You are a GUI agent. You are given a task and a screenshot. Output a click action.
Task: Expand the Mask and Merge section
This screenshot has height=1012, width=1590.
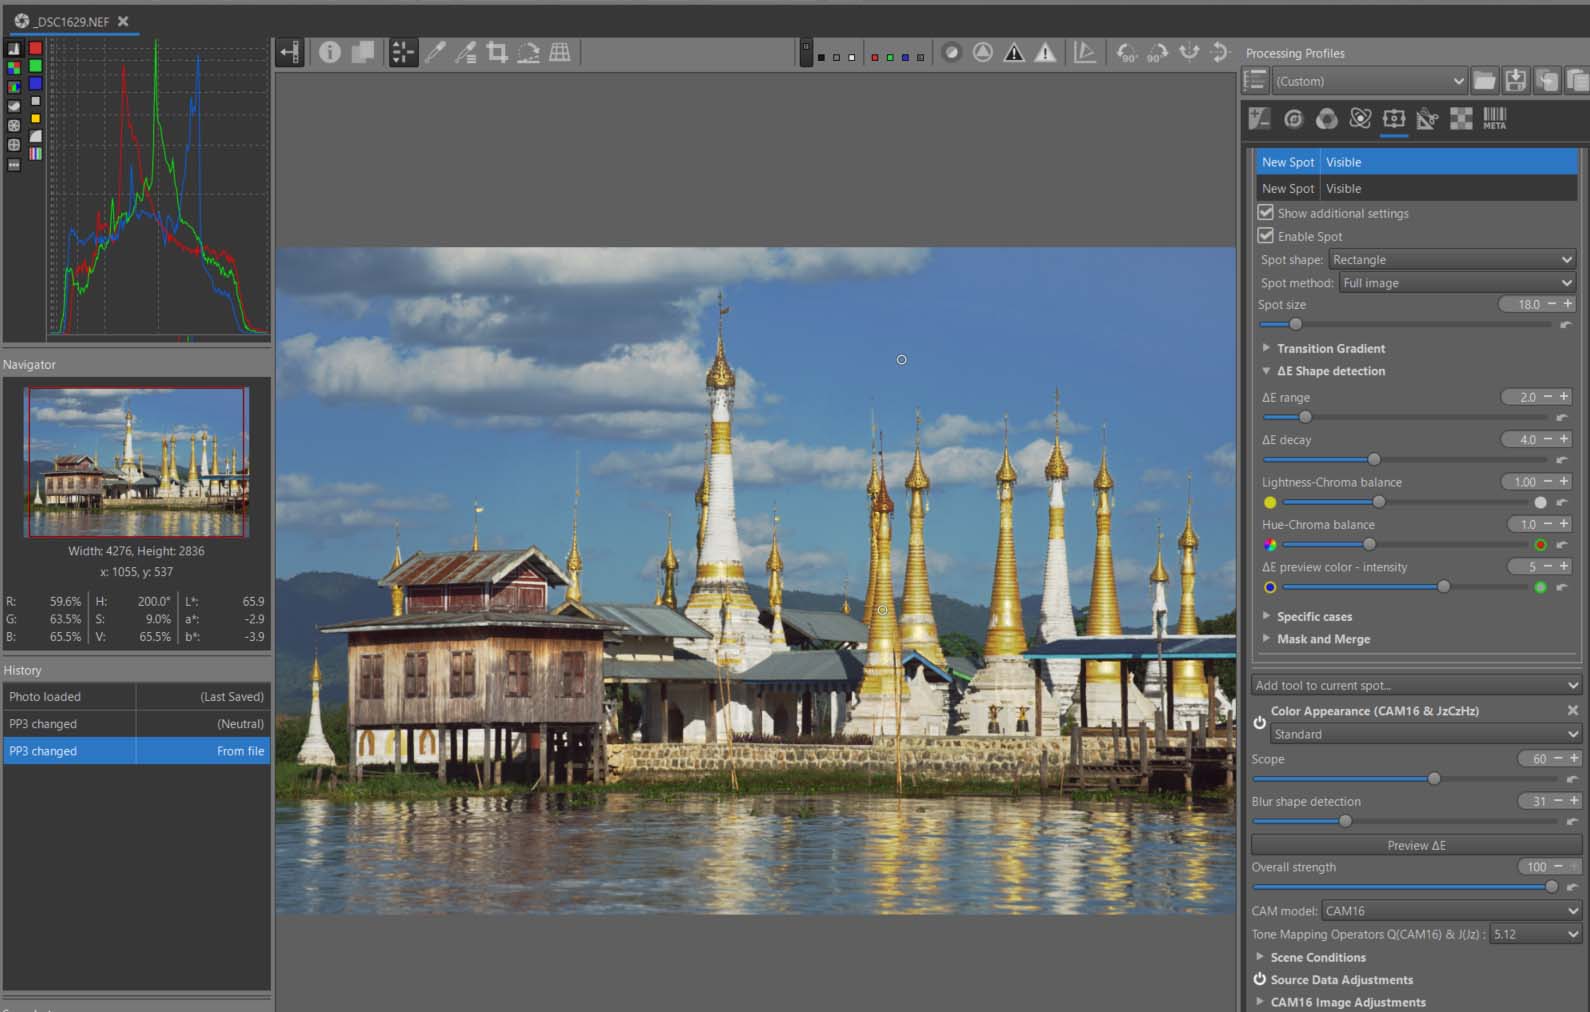1322,640
